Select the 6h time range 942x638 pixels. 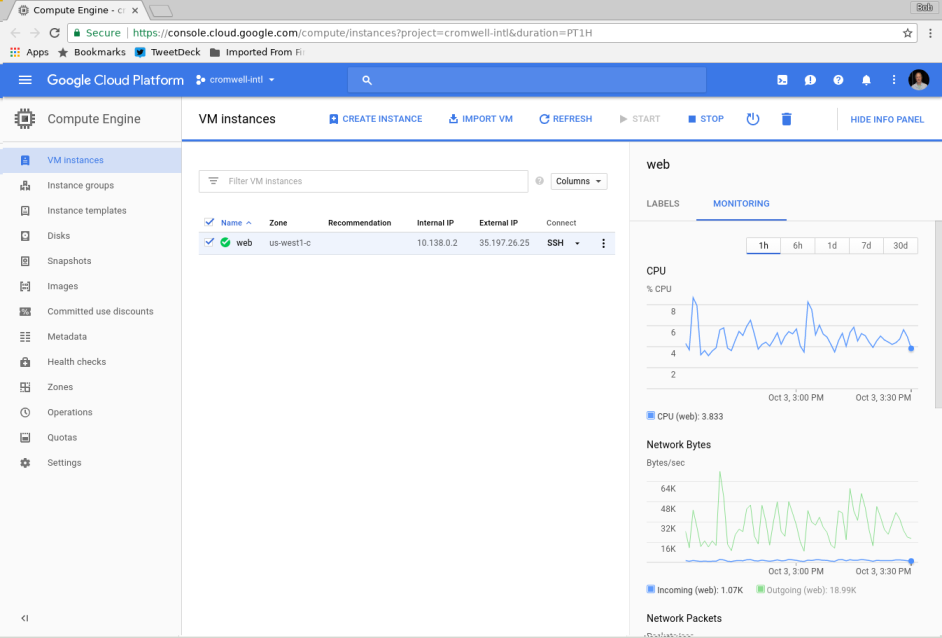(798, 246)
